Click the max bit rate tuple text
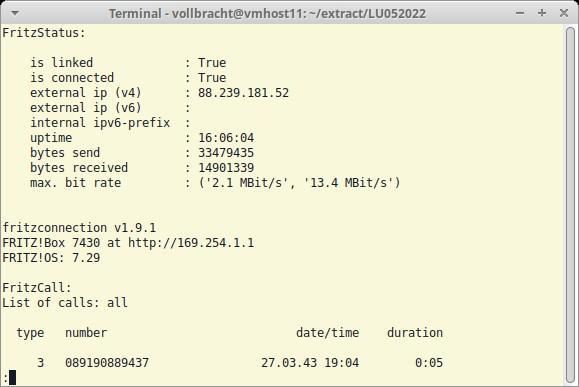Viewport: 579px width, 387px height. point(299,183)
